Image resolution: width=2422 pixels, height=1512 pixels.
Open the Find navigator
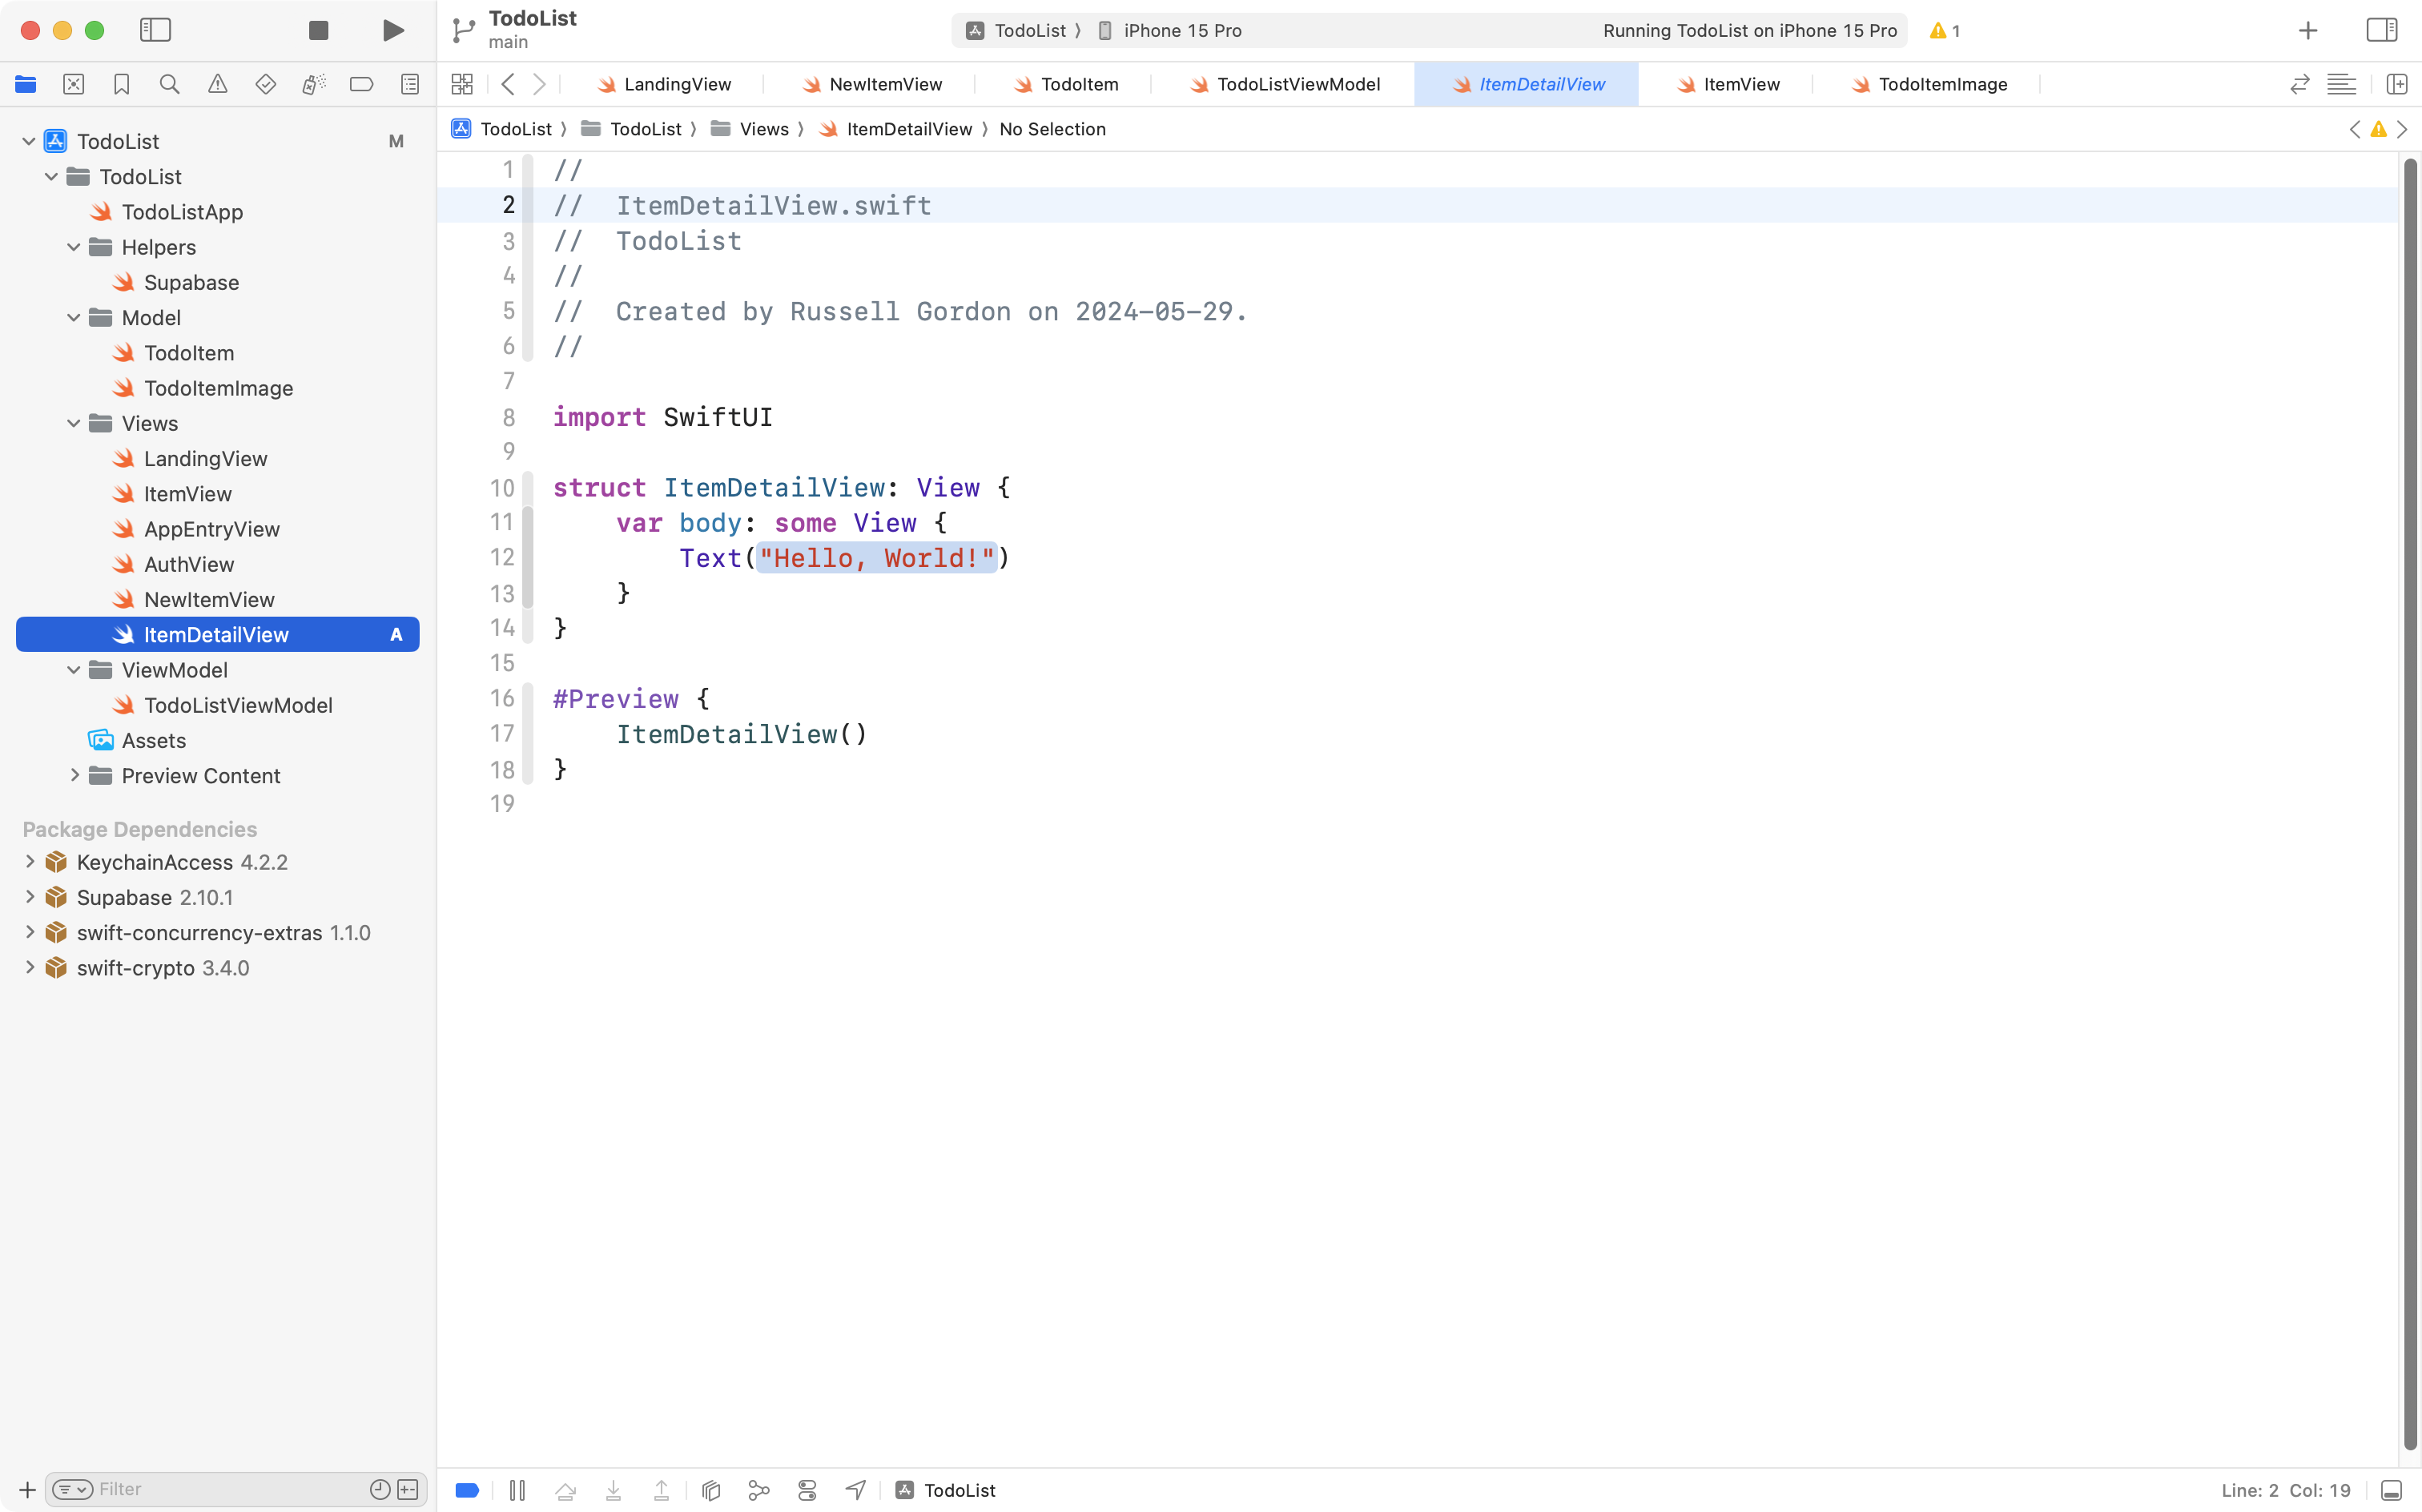pos(169,84)
